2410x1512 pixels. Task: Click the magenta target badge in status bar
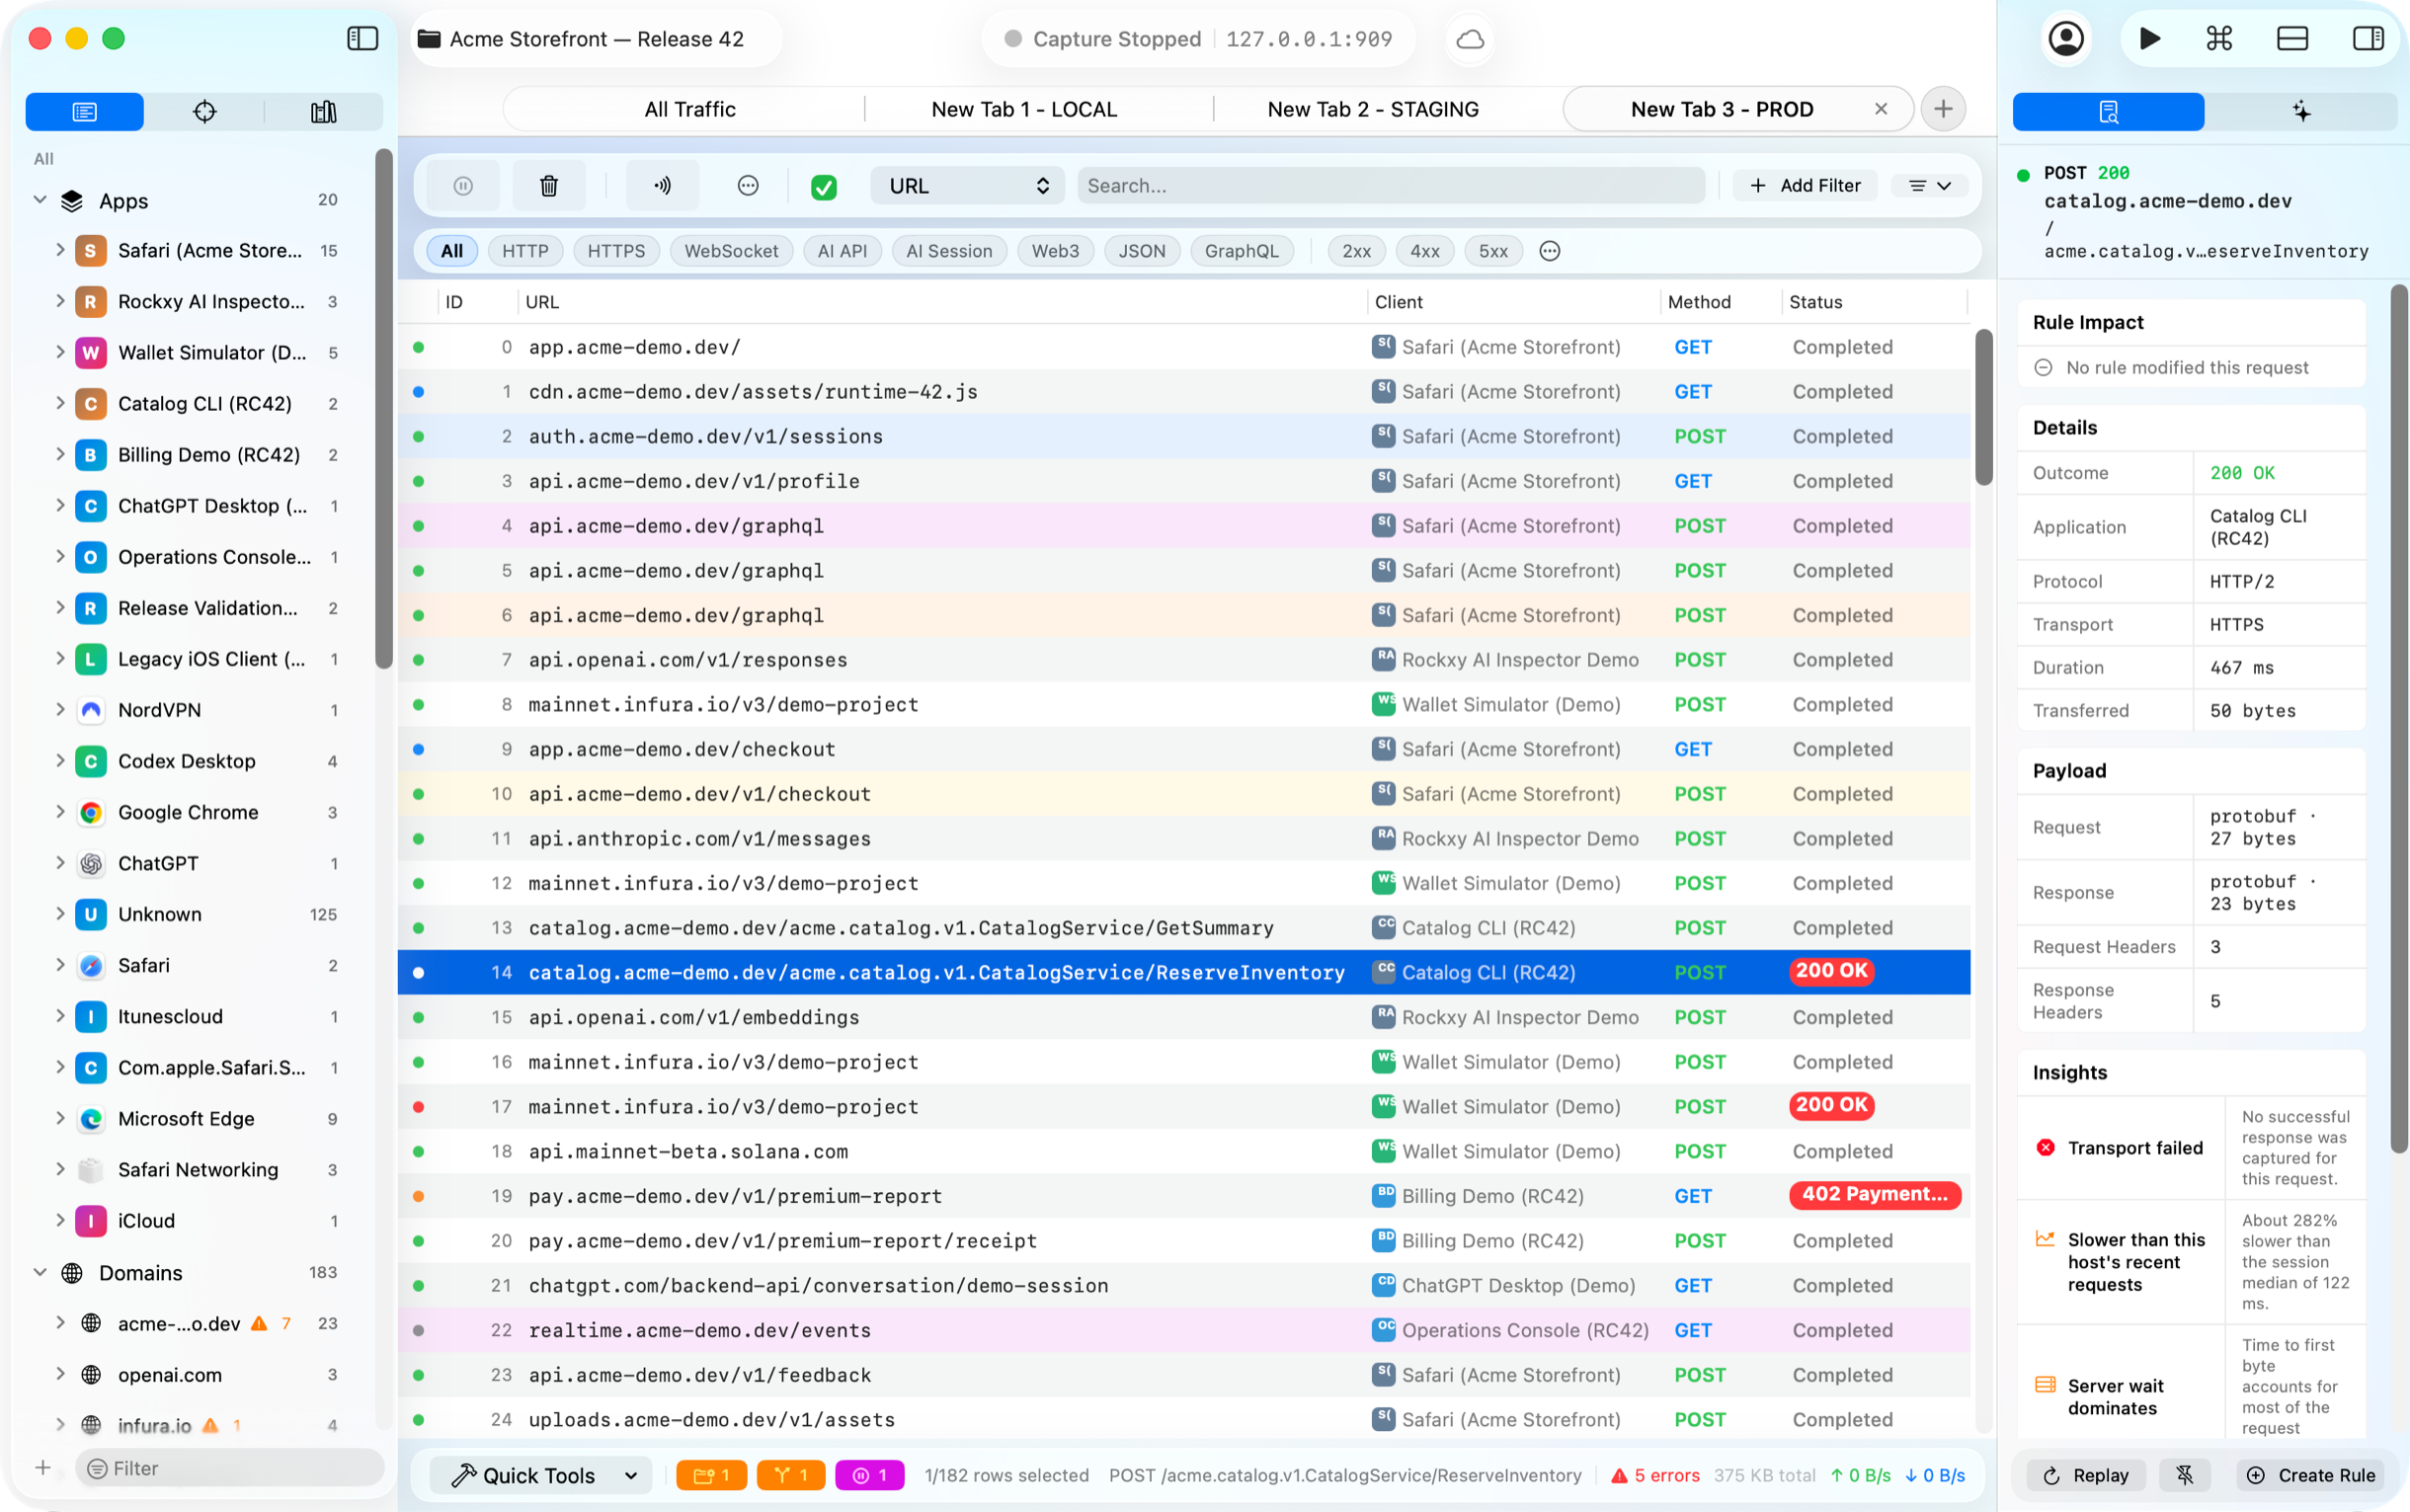[x=869, y=1475]
